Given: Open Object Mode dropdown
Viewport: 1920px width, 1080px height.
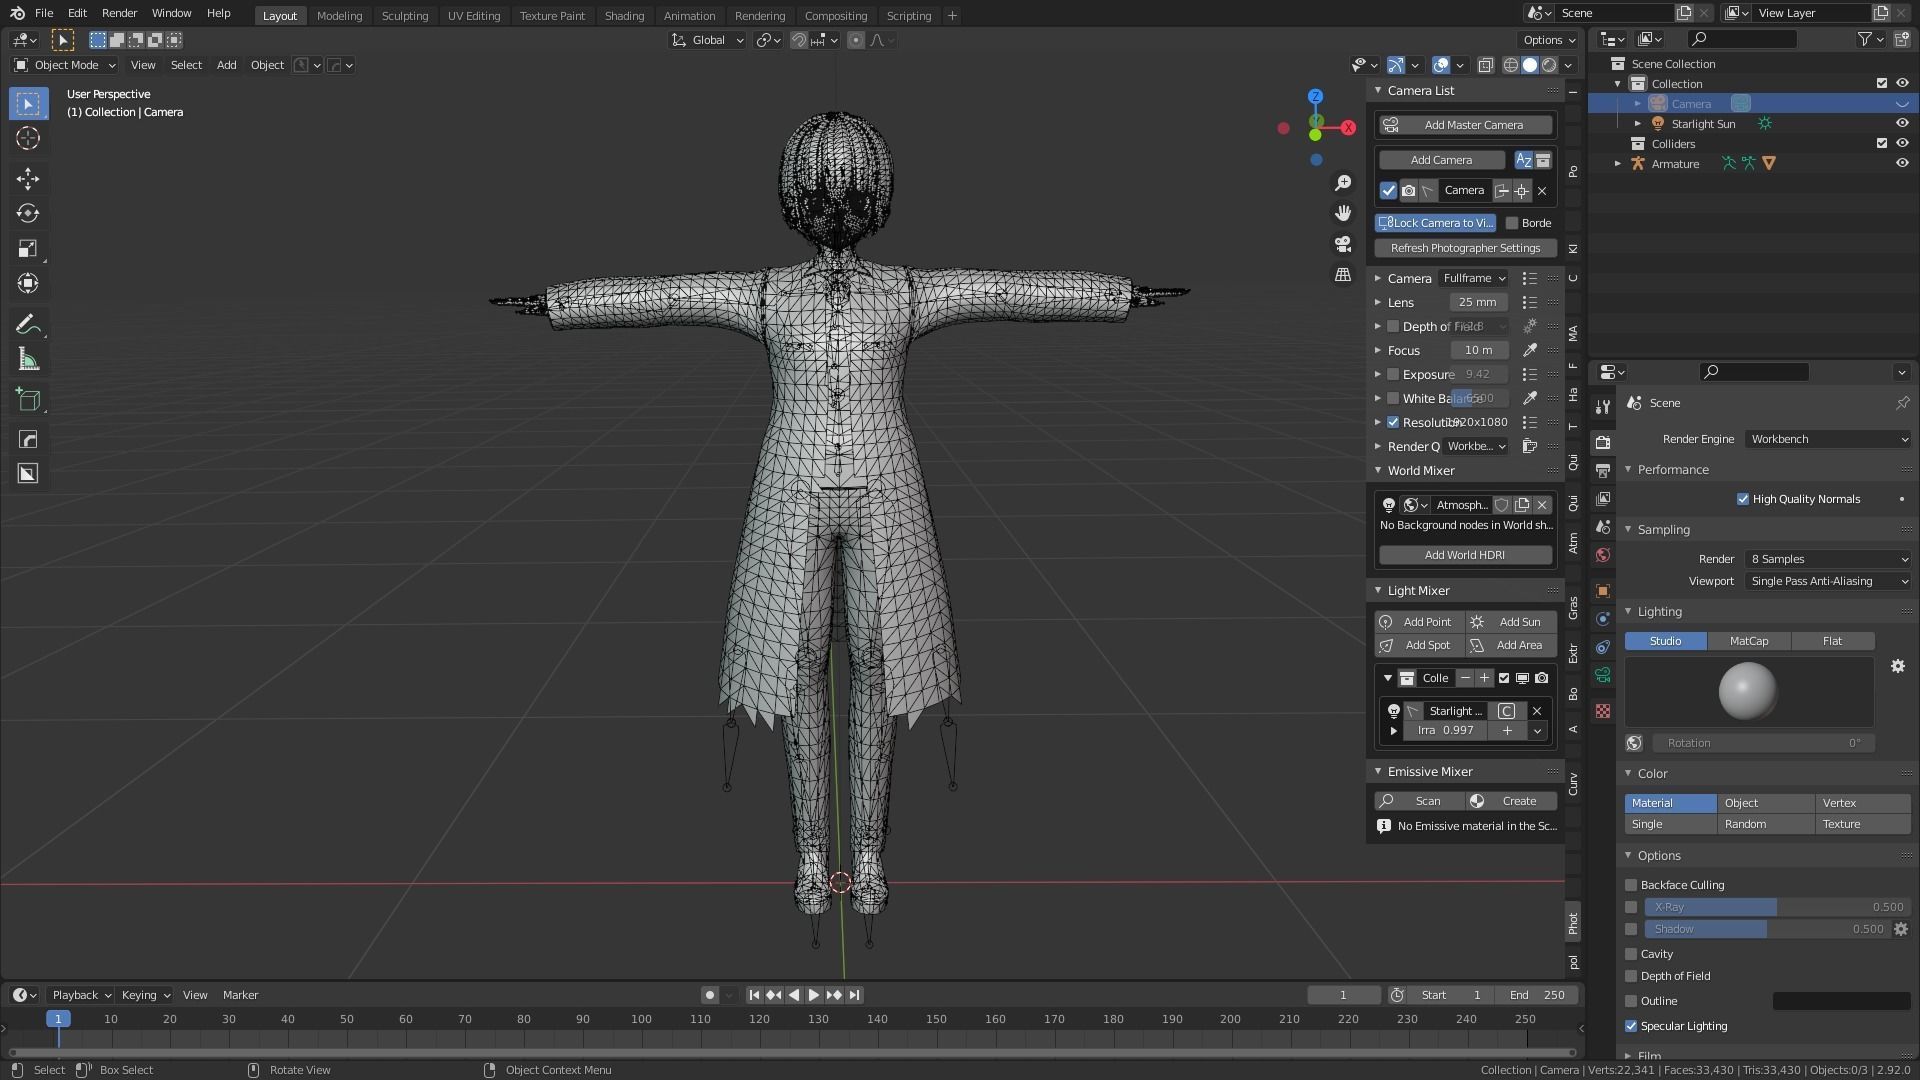Looking at the screenshot, I should point(65,65).
